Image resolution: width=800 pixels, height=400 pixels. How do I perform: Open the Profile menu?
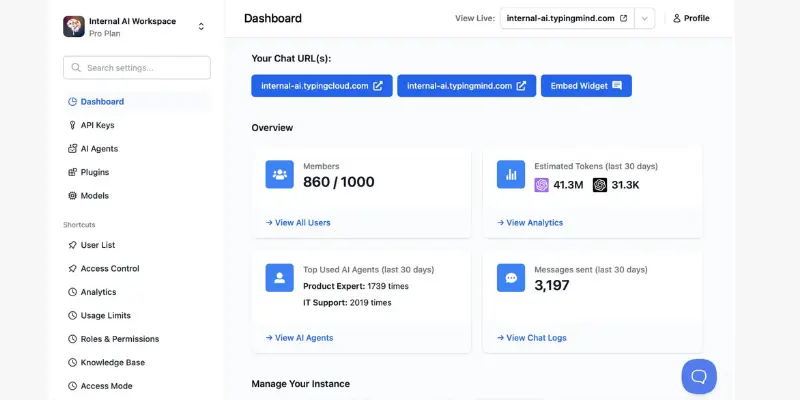tap(691, 18)
